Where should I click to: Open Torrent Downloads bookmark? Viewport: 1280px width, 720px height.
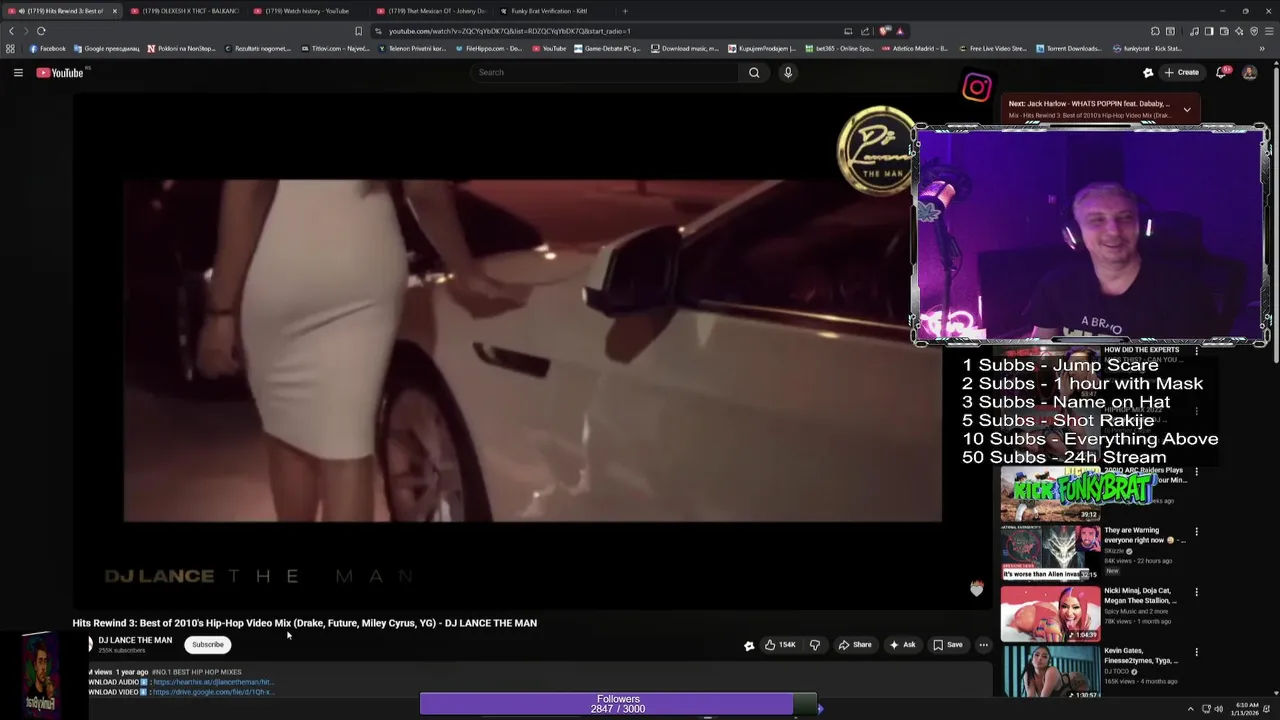1068,48
